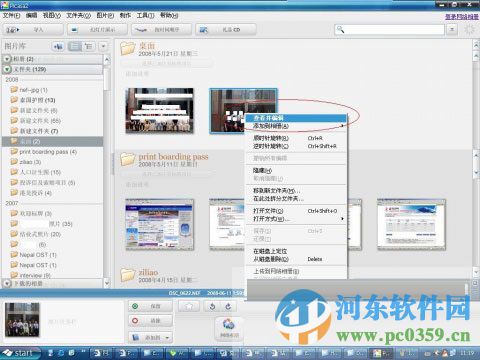Open the File menu
This screenshot has width=480, height=360.
[x=11, y=15]
